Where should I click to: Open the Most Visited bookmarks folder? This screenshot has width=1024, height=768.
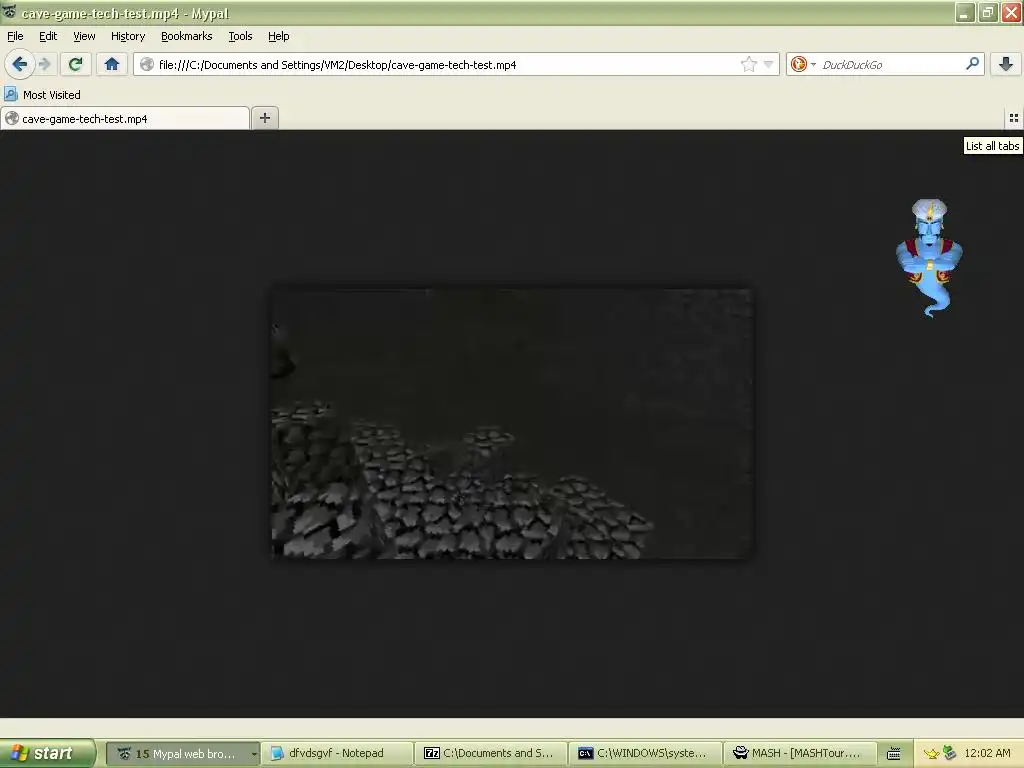click(x=42, y=95)
